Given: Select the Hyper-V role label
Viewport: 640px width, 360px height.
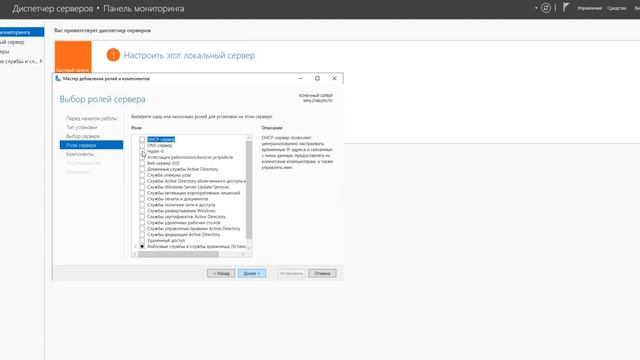Looking at the screenshot, I should click(156, 151).
